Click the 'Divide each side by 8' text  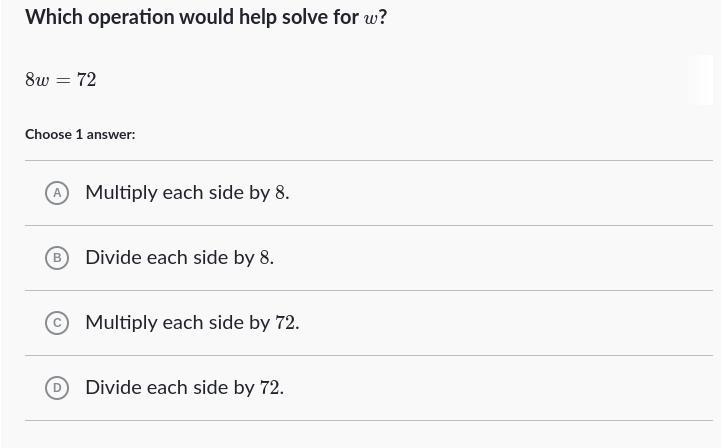coord(179,258)
